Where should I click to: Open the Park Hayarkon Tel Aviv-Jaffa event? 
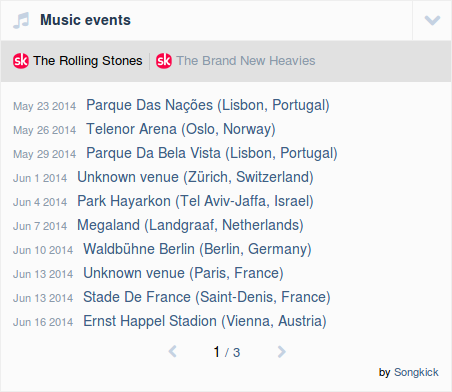click(x=195, y=201)
